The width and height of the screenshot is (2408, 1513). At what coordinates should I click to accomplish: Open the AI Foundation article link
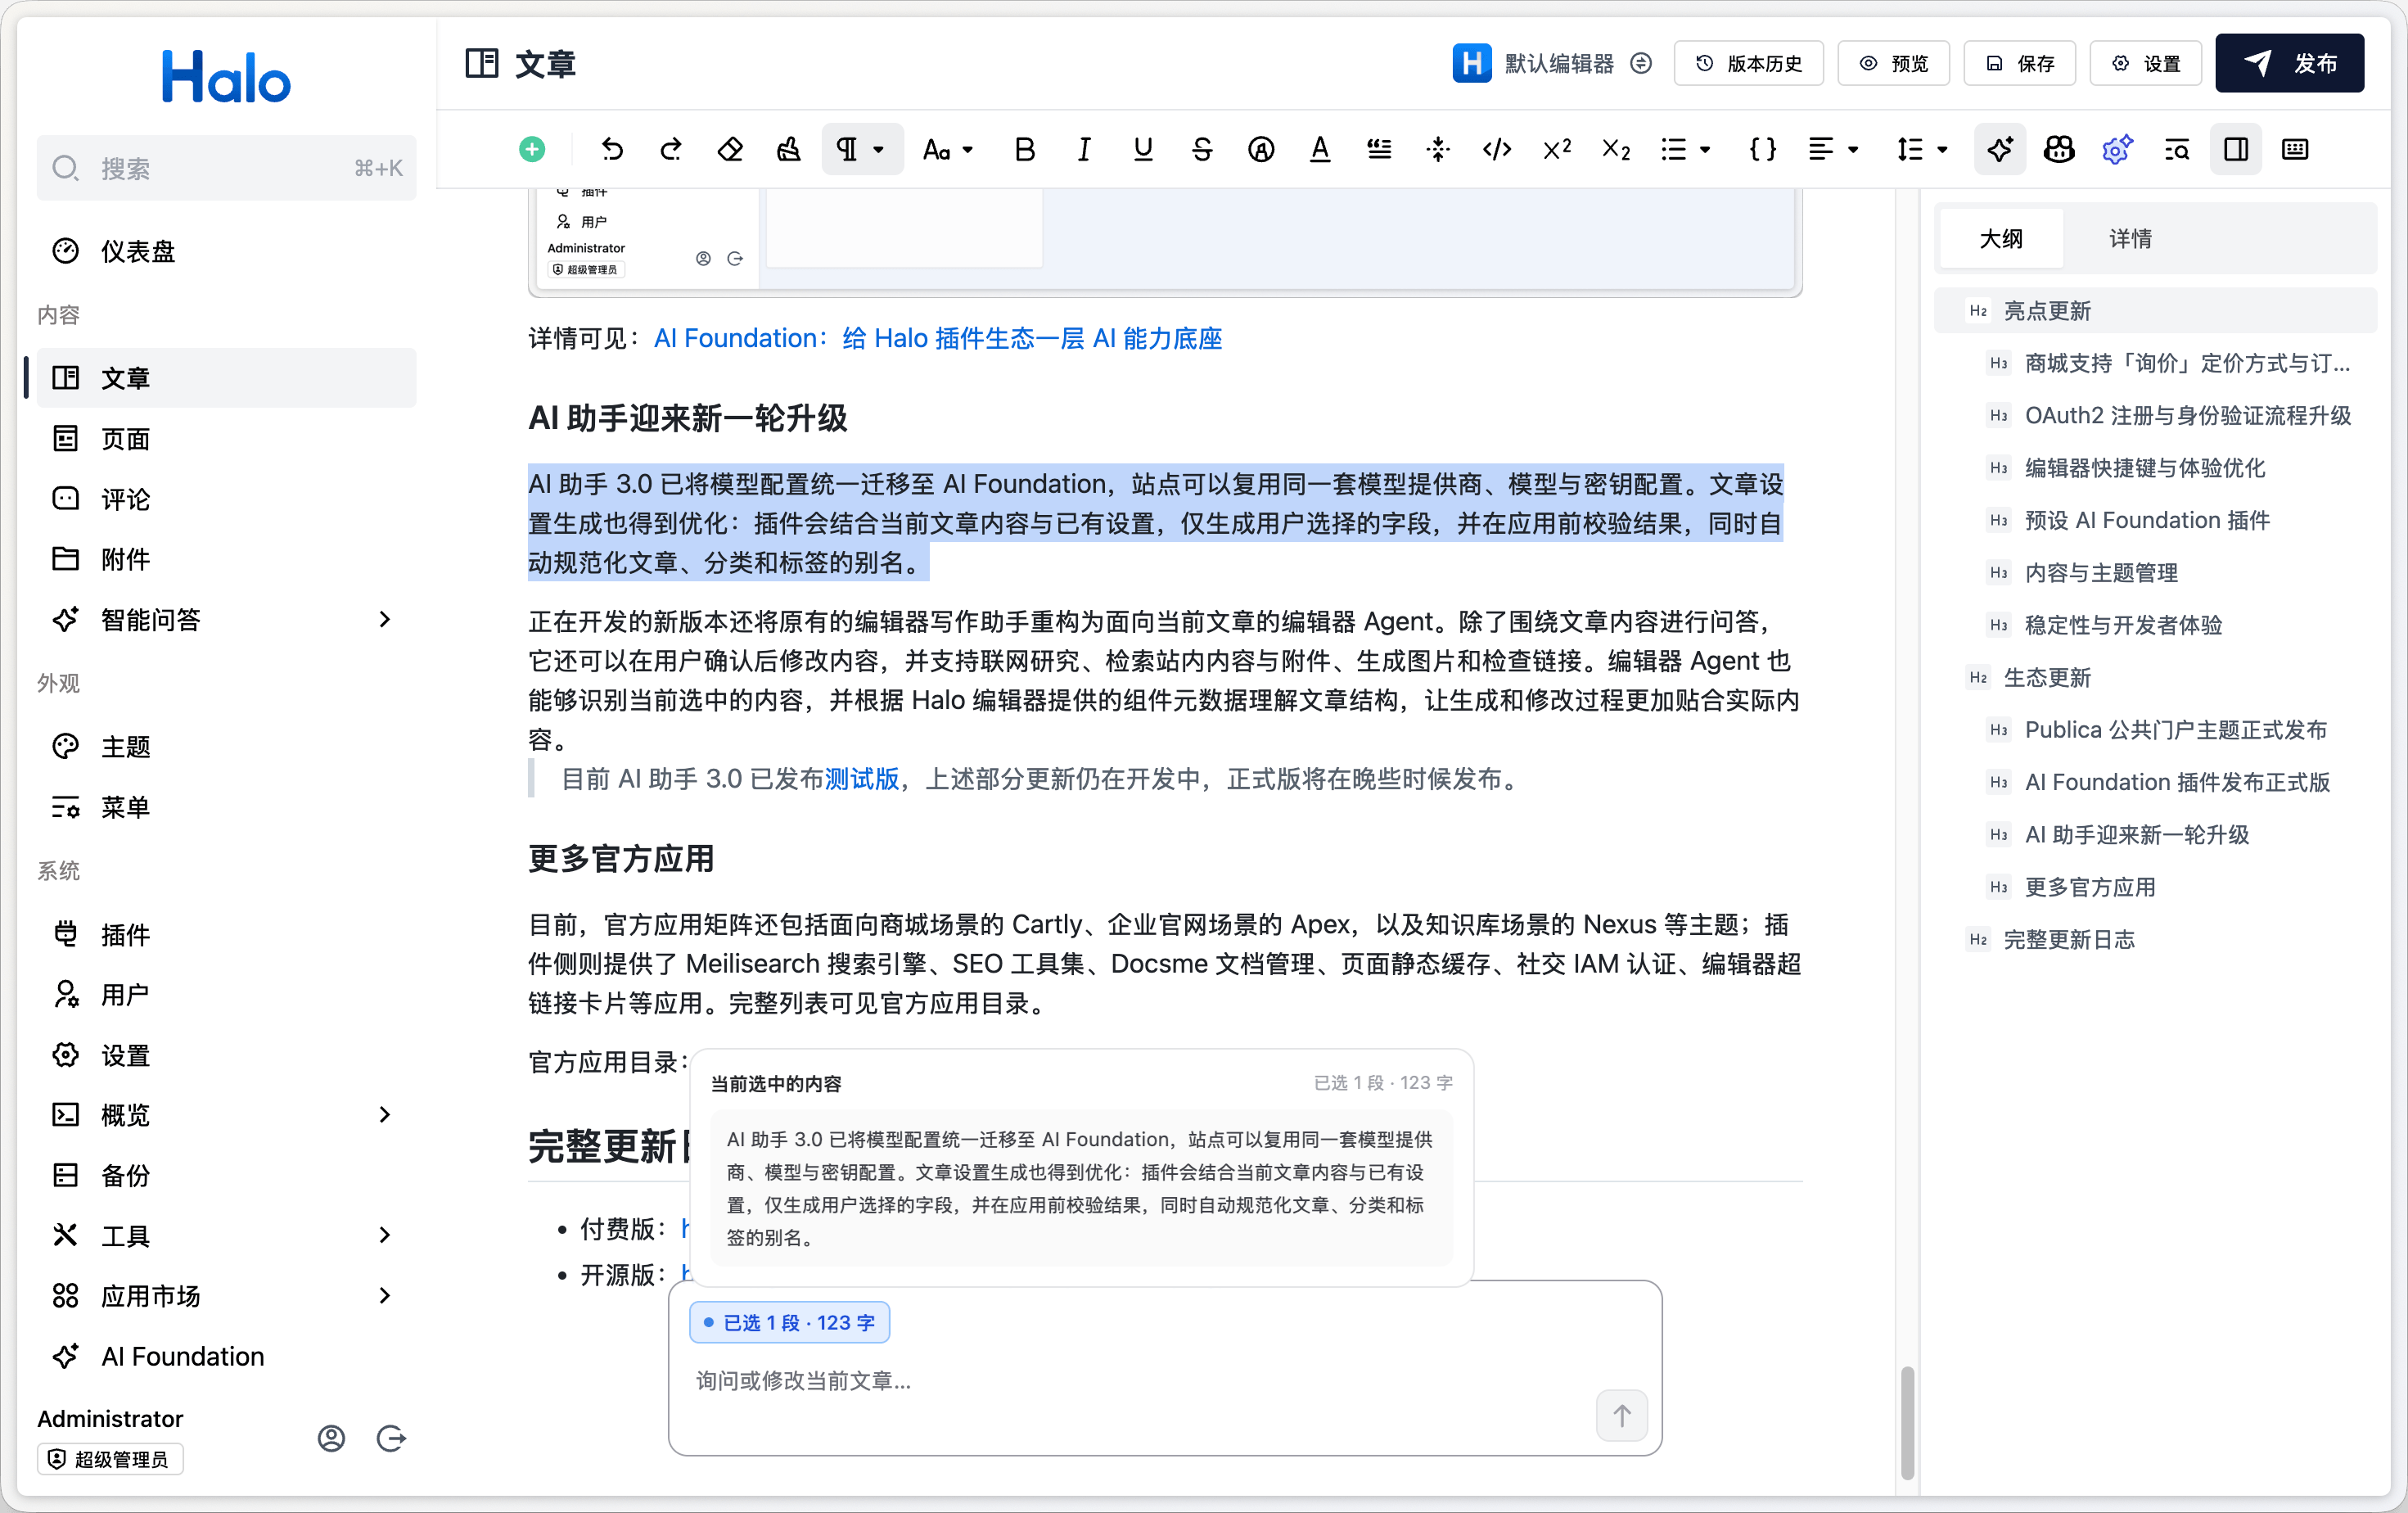[x=937, y=339]
